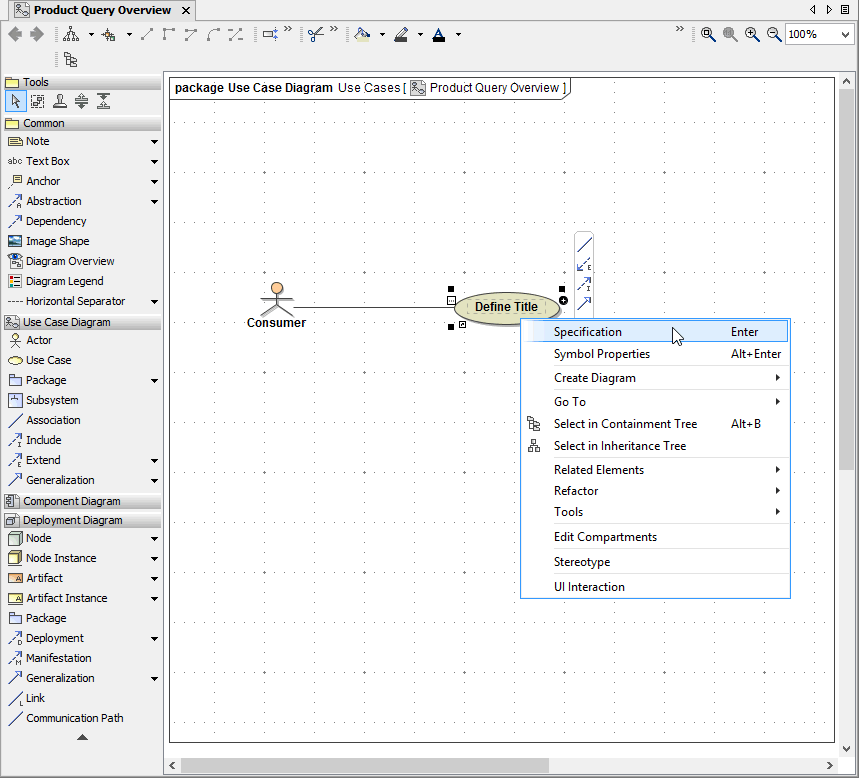This screenshot has width=859, height=778.
Task: Open the zoom percentage dropdown
Action: pyautogui.click(x=845, y=34)
